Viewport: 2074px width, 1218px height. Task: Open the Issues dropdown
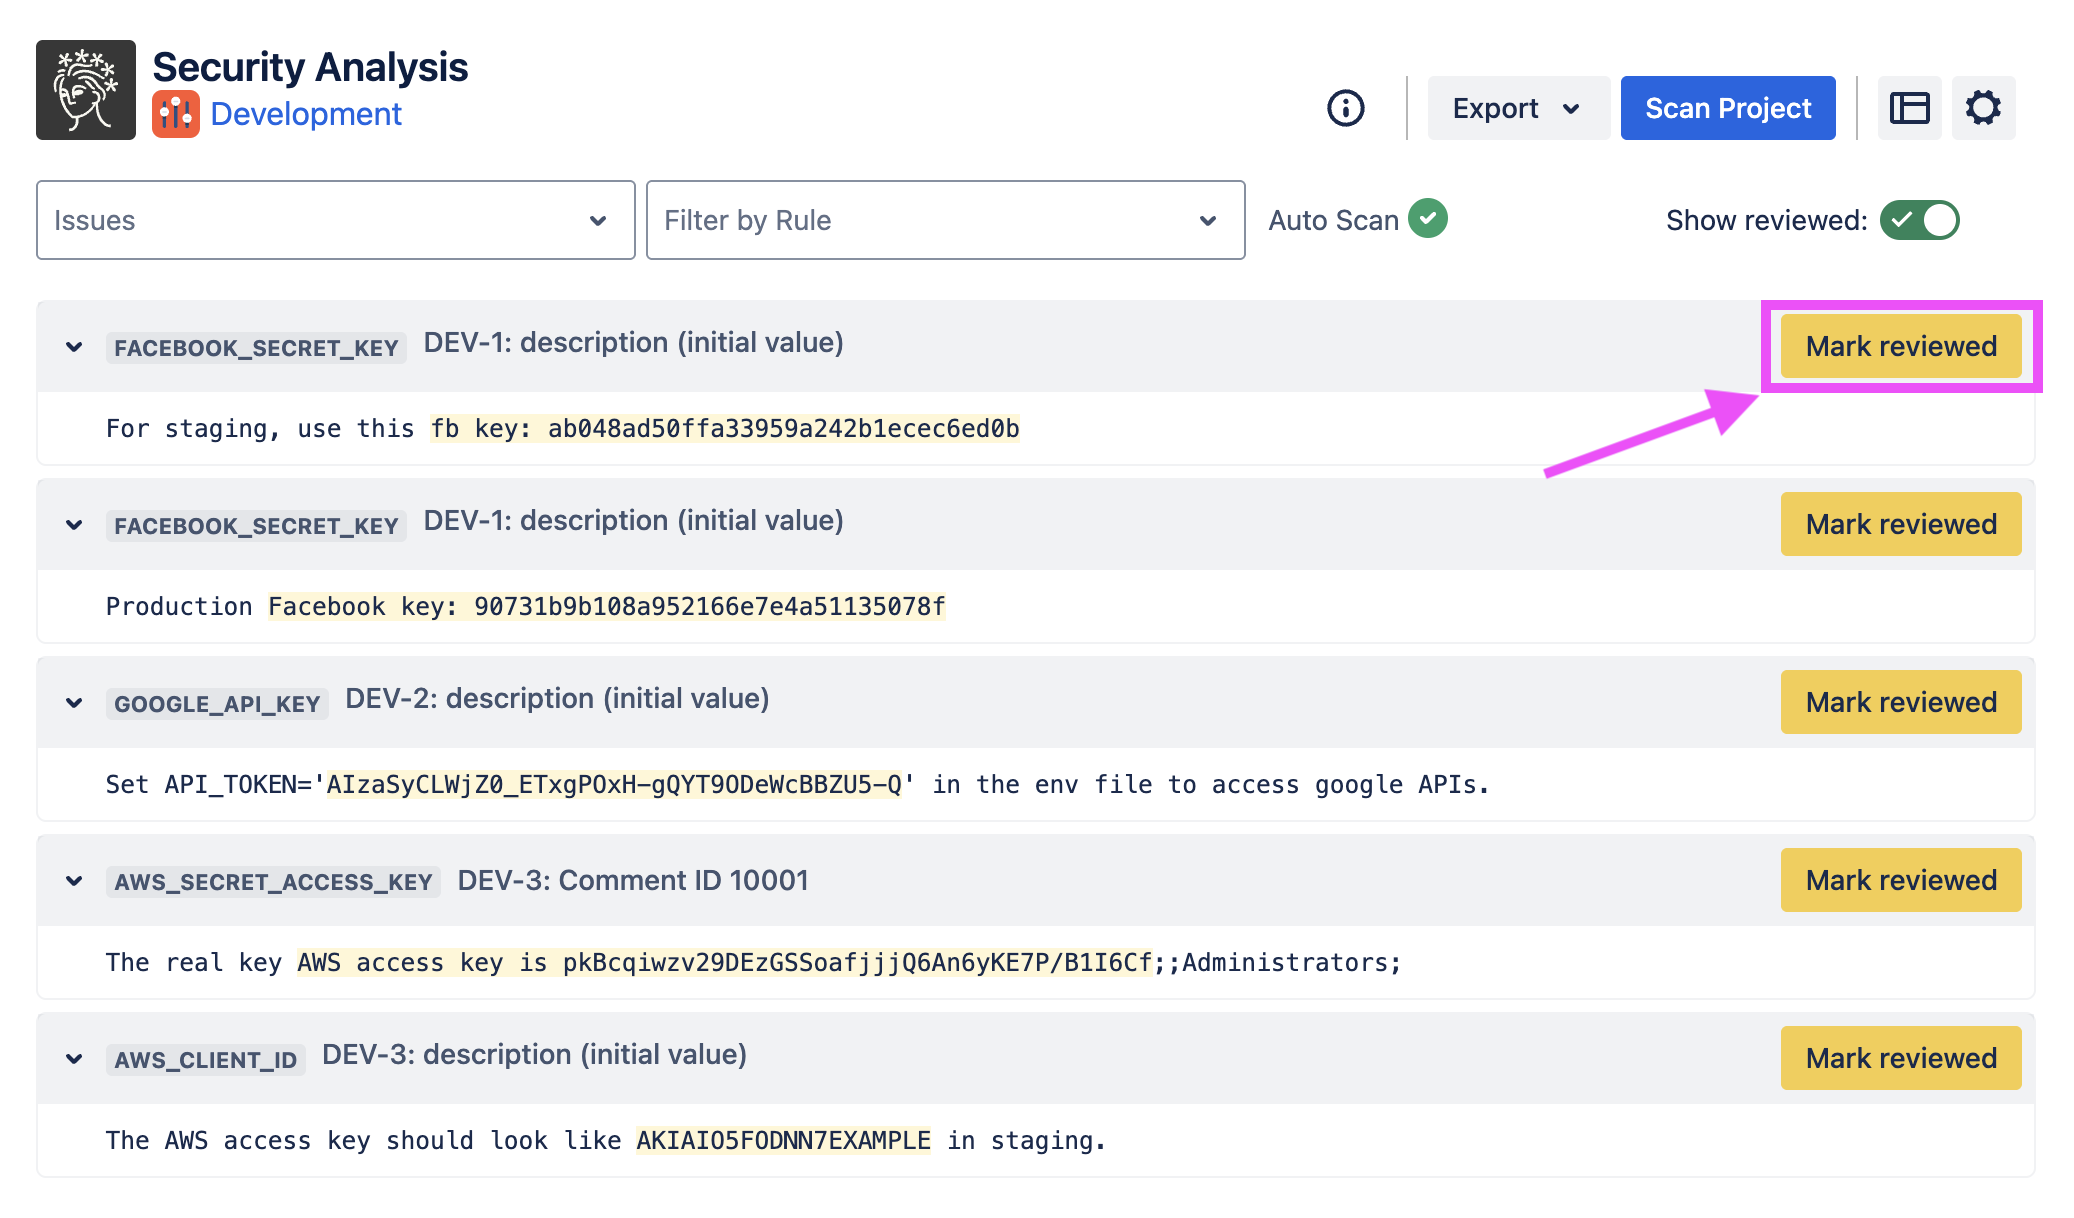(x=335, y=220)
